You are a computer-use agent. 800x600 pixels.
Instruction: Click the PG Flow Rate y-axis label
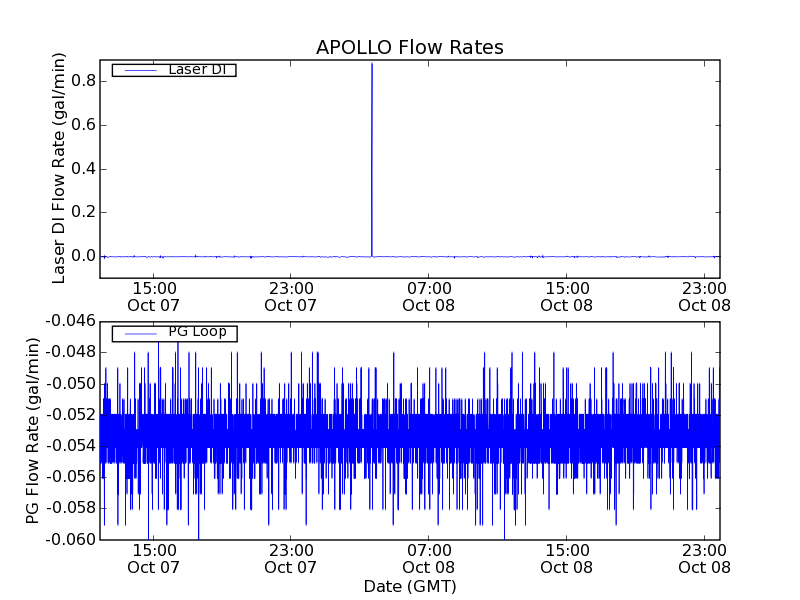pyautogui.click(x=34, y=430)
